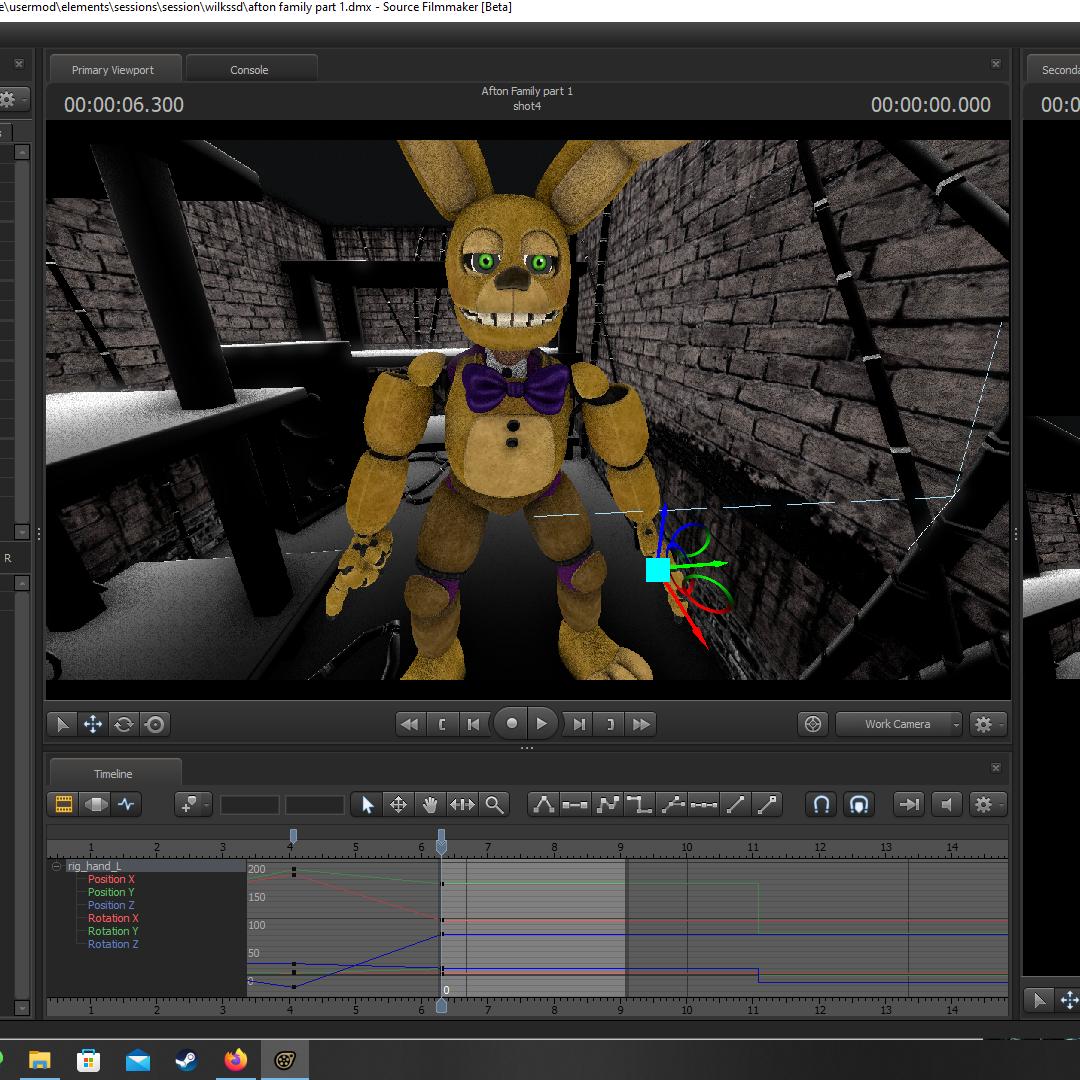Image resolution: width=1080 pixels, height=1080 pixels.
Task: Toggle timeline snapping magnet
Action: click(x=821, y=804)
